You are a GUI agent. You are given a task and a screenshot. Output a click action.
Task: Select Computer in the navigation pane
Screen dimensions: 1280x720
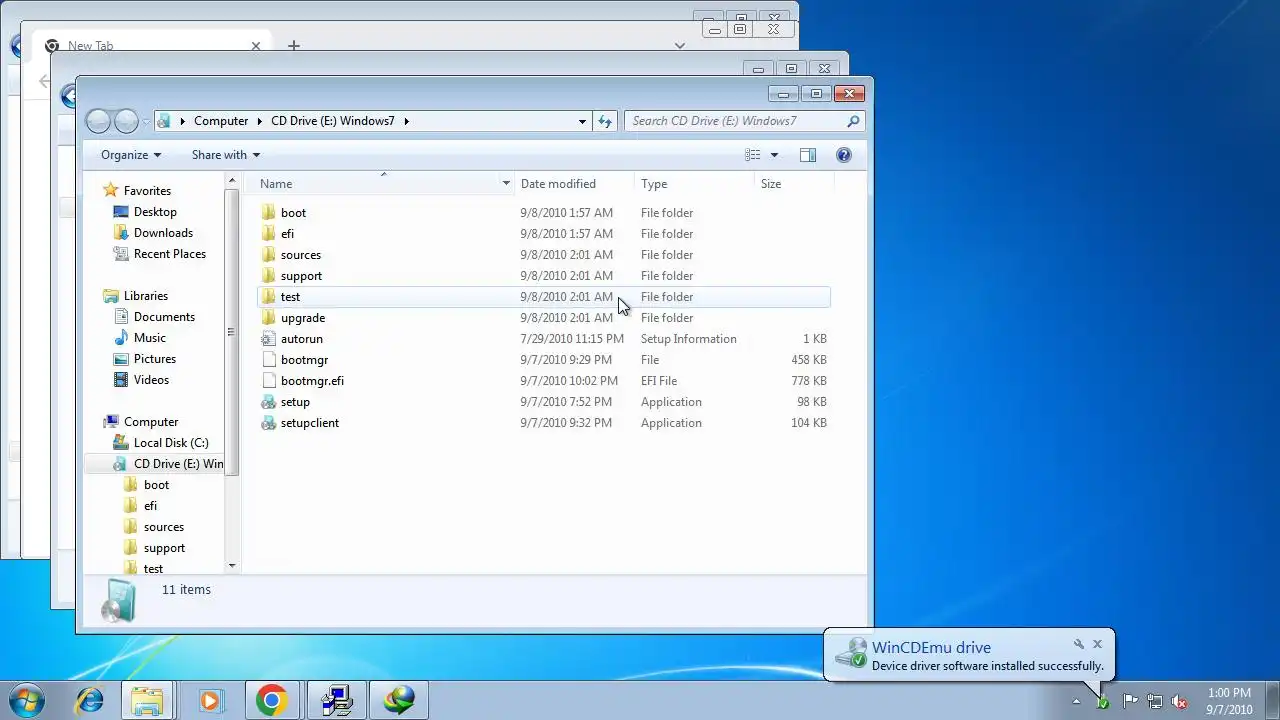point(151,422)
